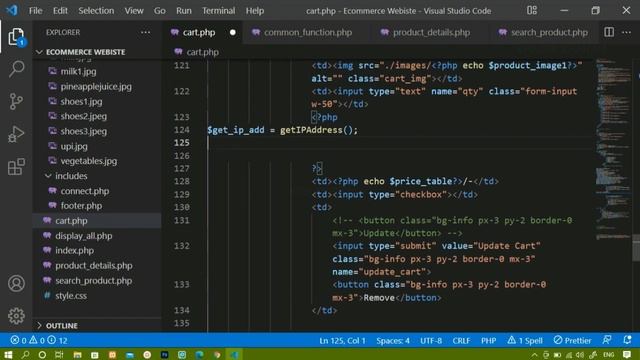The width and height of the screenshot is (640, 360).
Task: Click the editor vertical scrollbar thumb
Action: tap(636, 247)
